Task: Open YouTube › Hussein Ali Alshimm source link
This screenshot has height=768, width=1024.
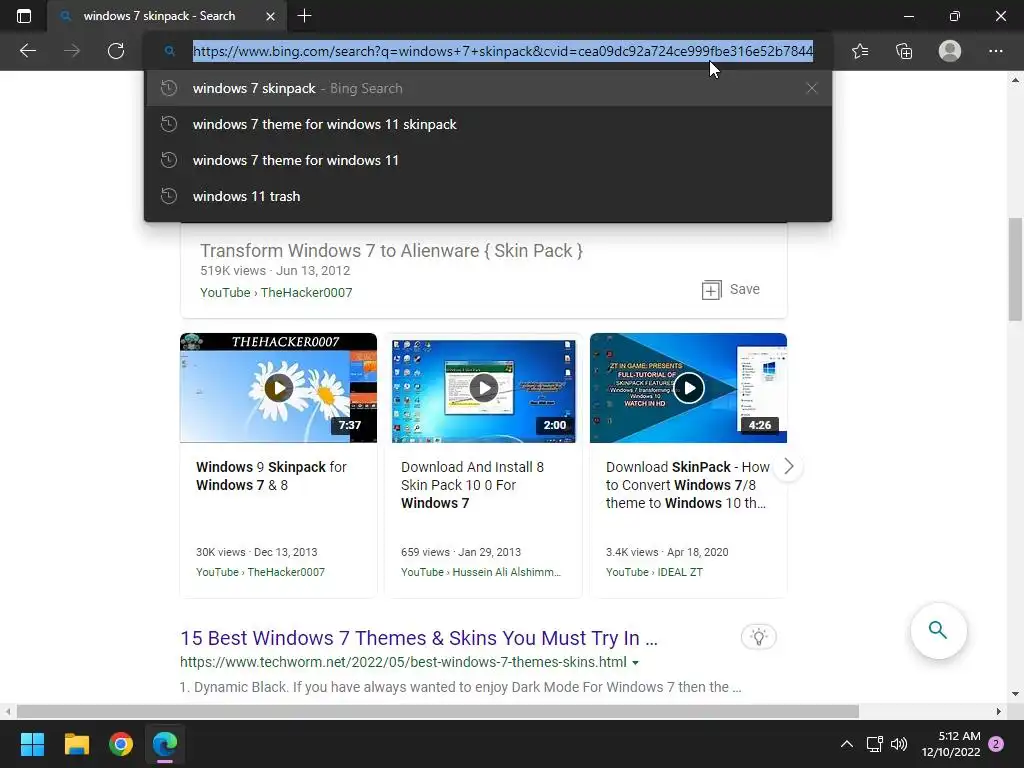Action: pos(481,572)
